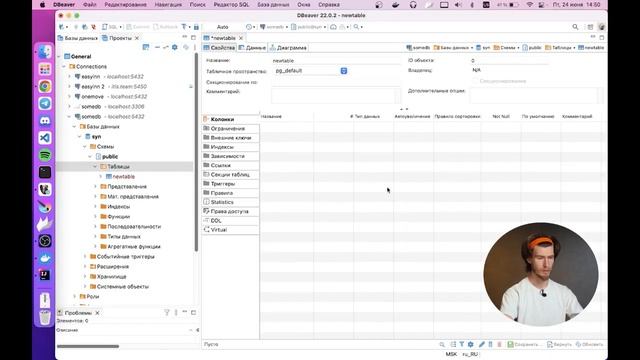This screenshot has height=360, width=640.
Task: Collapse the Таблицы folder
Action: pos(96,167)
